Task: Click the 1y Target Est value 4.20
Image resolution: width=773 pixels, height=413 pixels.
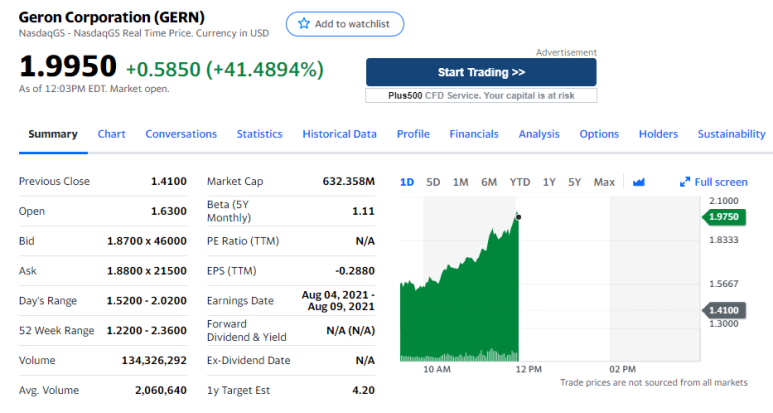Action: pos(363,390)
